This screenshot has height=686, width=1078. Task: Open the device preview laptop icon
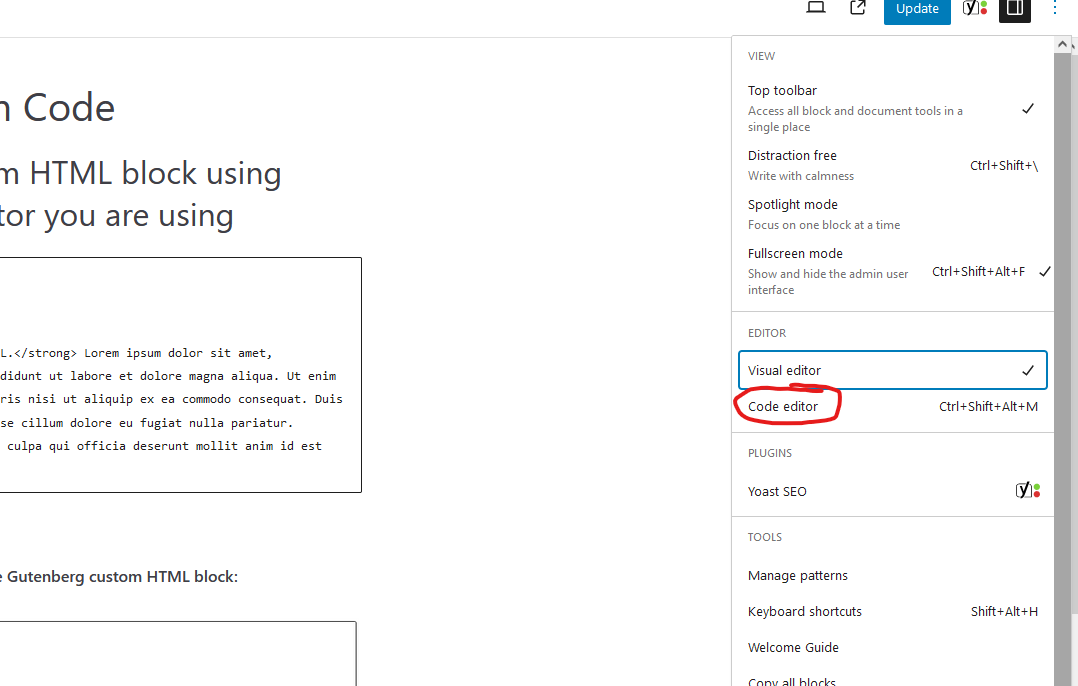pyautogui.click(x=815, y=8)
